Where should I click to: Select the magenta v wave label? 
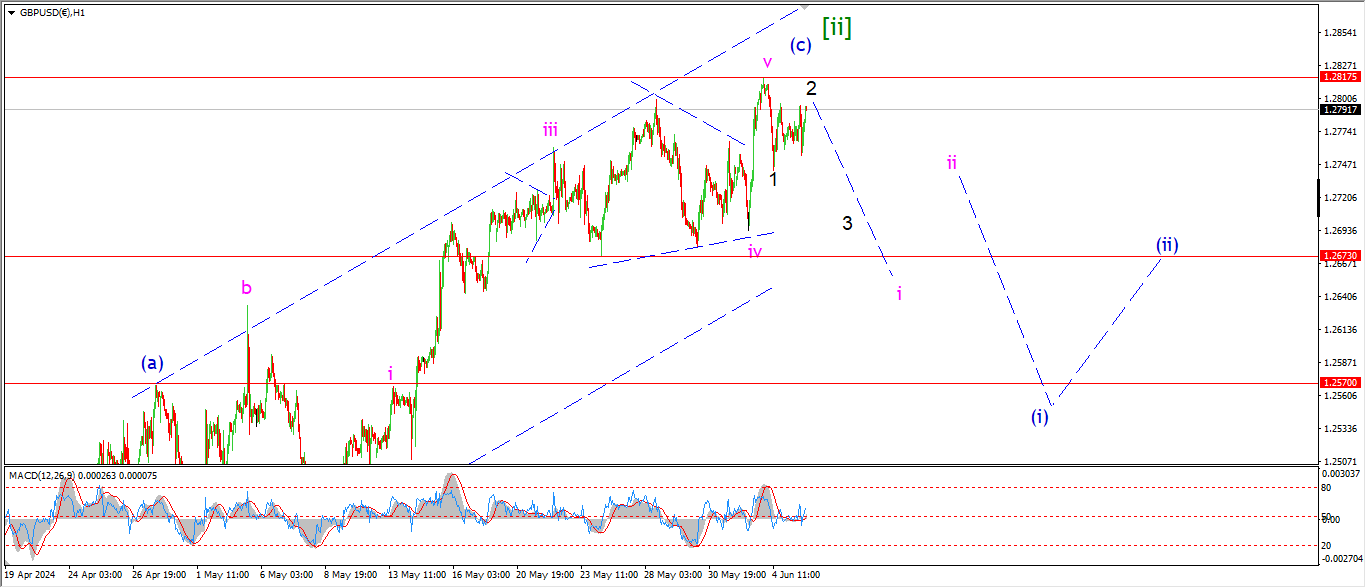(x=767, y=62)
